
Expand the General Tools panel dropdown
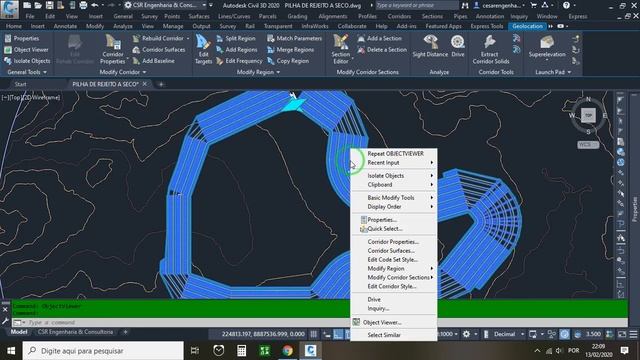pos(27,72)
